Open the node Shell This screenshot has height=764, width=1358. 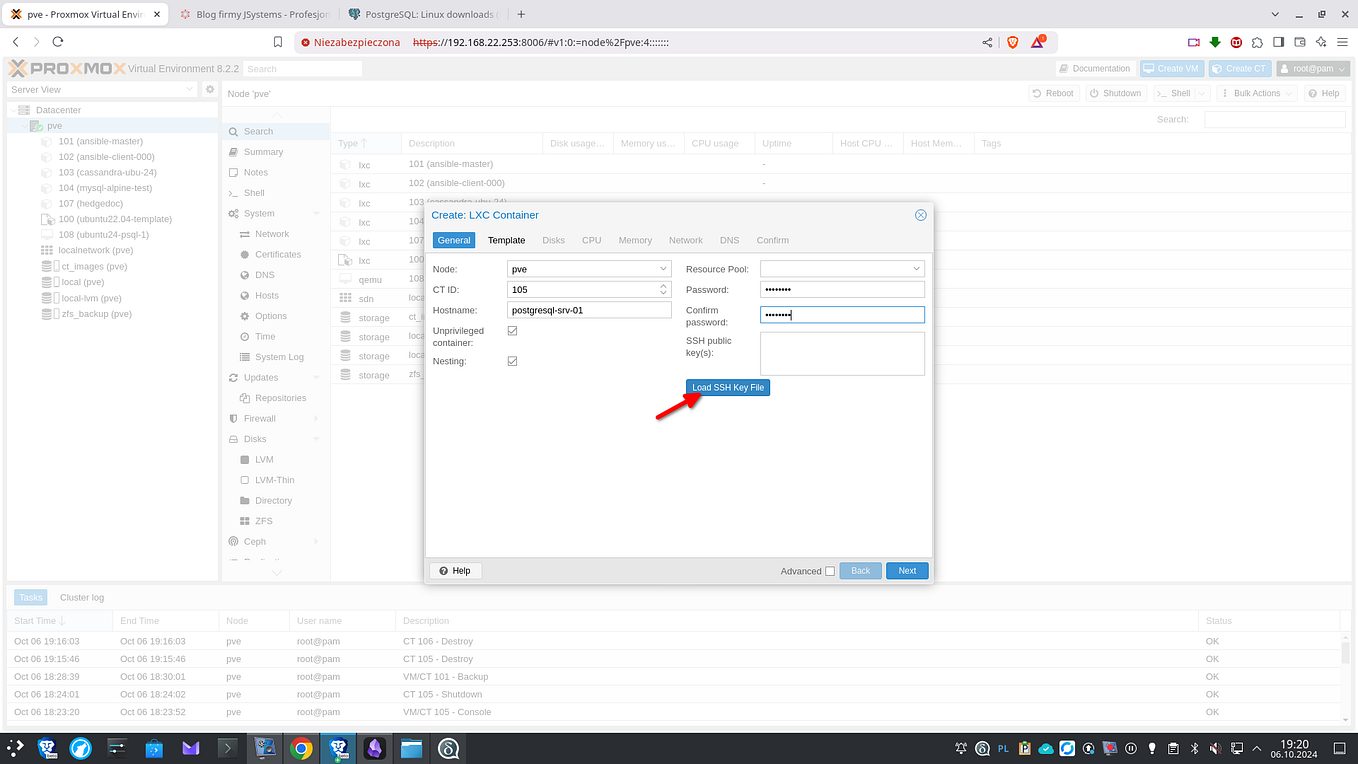258,192
